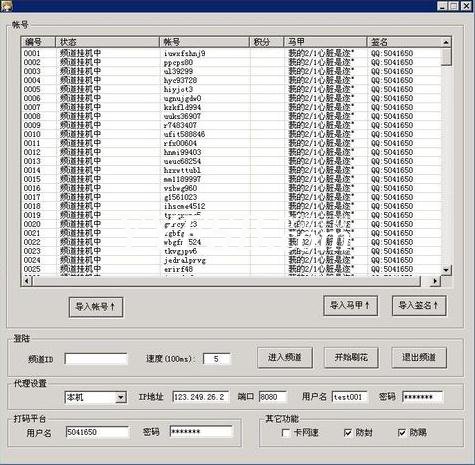Click the 进入频道 button
The height and width of the screenshot is (465, 475).
coord(285,358)
